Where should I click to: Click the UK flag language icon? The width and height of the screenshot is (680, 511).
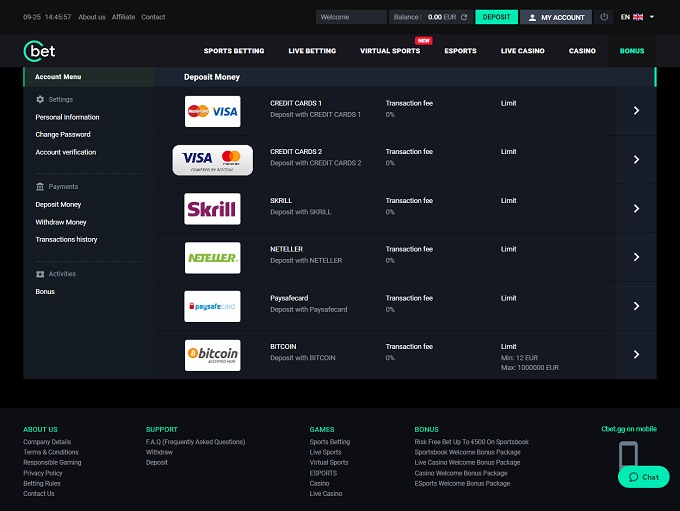click(x=638, y=17)
